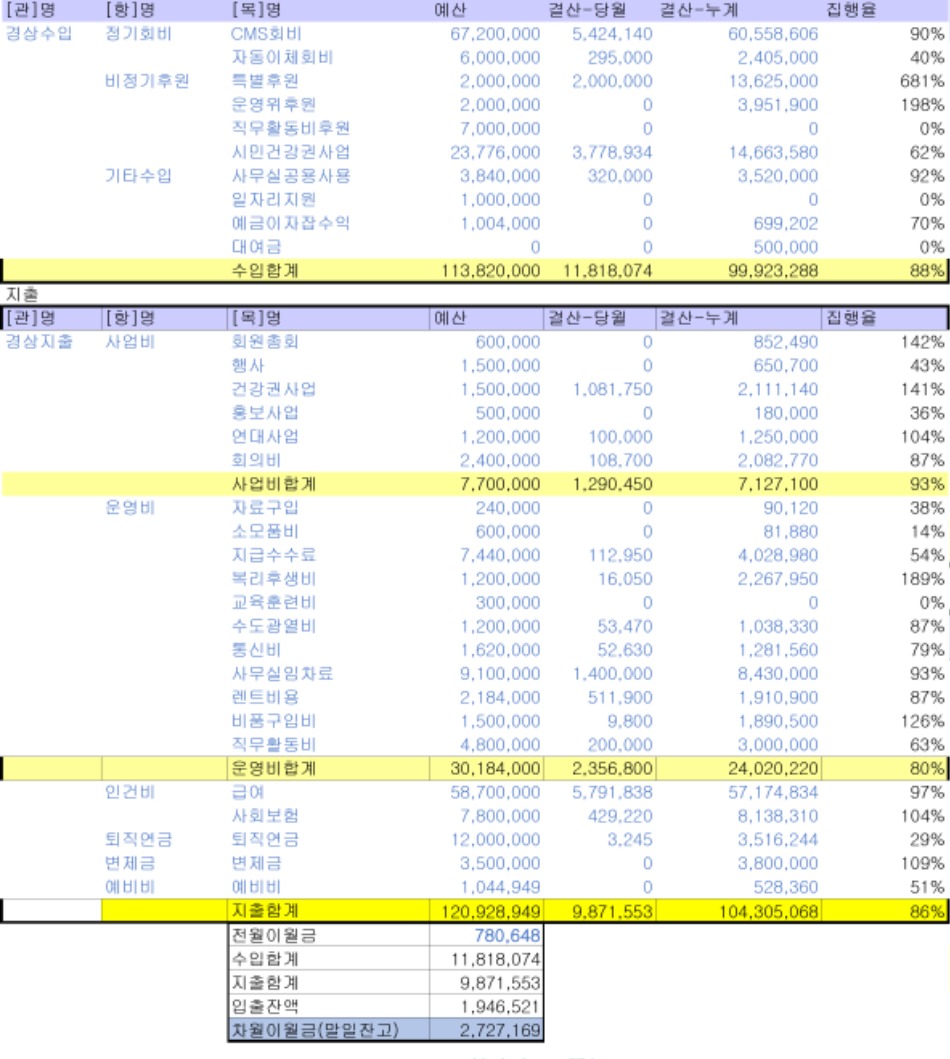This screenshot has width=950, height=1059.
Task: Select the 특별후원 item cell
Action: point(265,81)
